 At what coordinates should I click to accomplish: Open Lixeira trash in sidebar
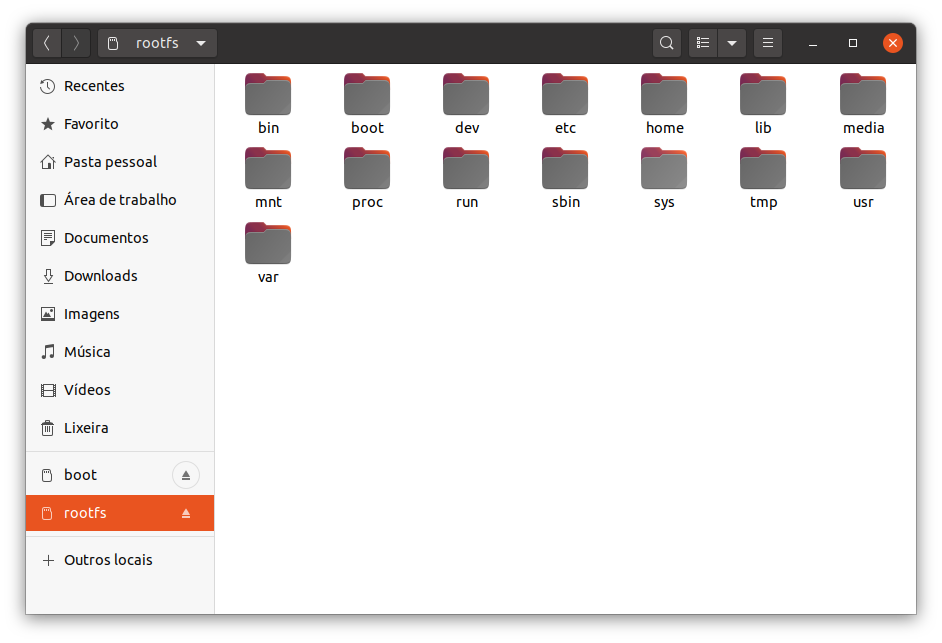[x=120, y=428]
